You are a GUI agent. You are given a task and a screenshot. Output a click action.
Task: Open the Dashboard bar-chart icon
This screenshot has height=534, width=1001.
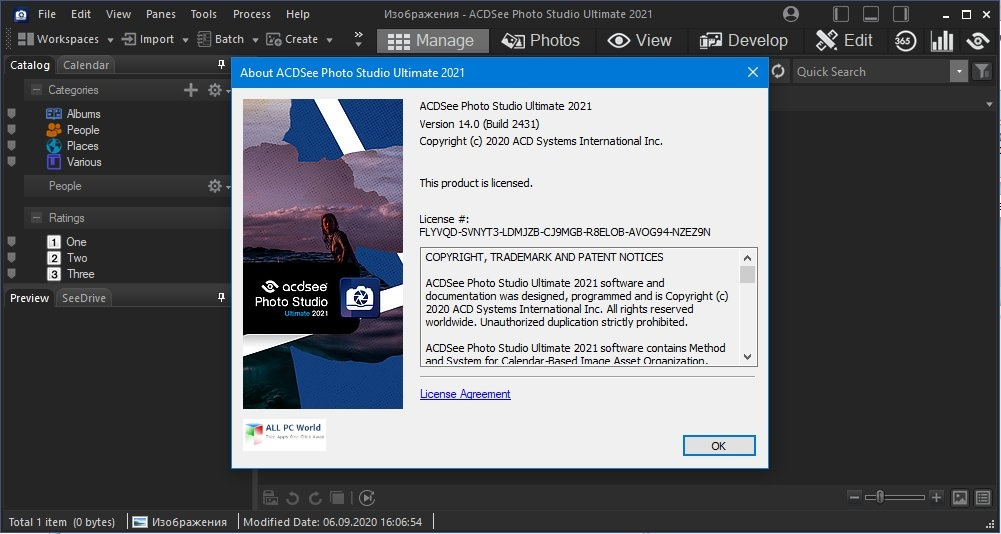pyautogui.click(x=941, y=40)
